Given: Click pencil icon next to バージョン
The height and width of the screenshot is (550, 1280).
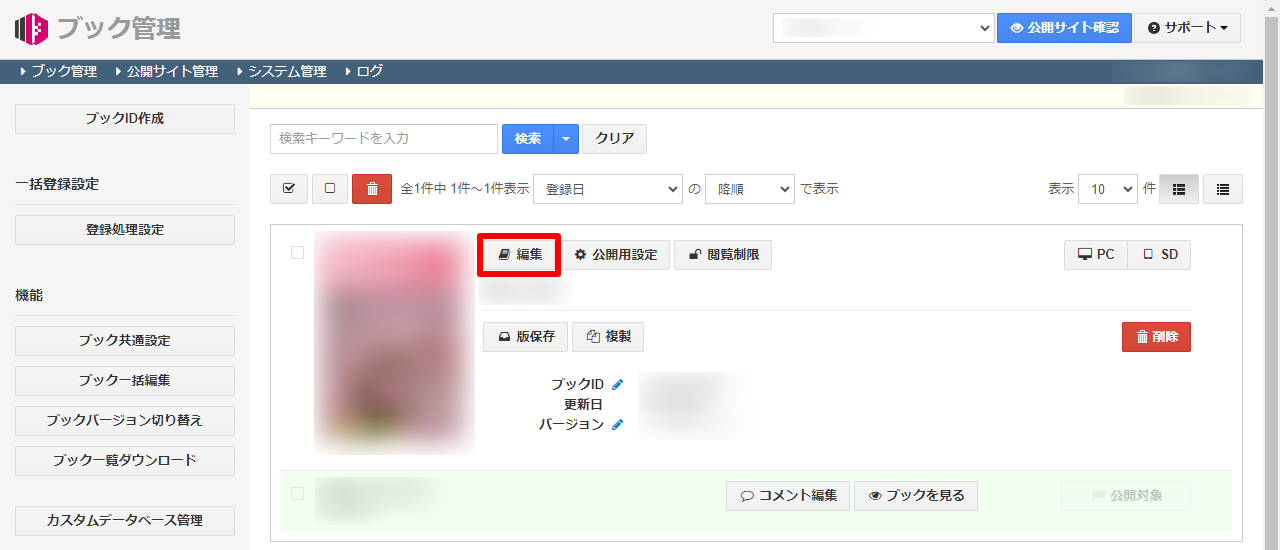Looking at the screenshot, I should [618, 424].
